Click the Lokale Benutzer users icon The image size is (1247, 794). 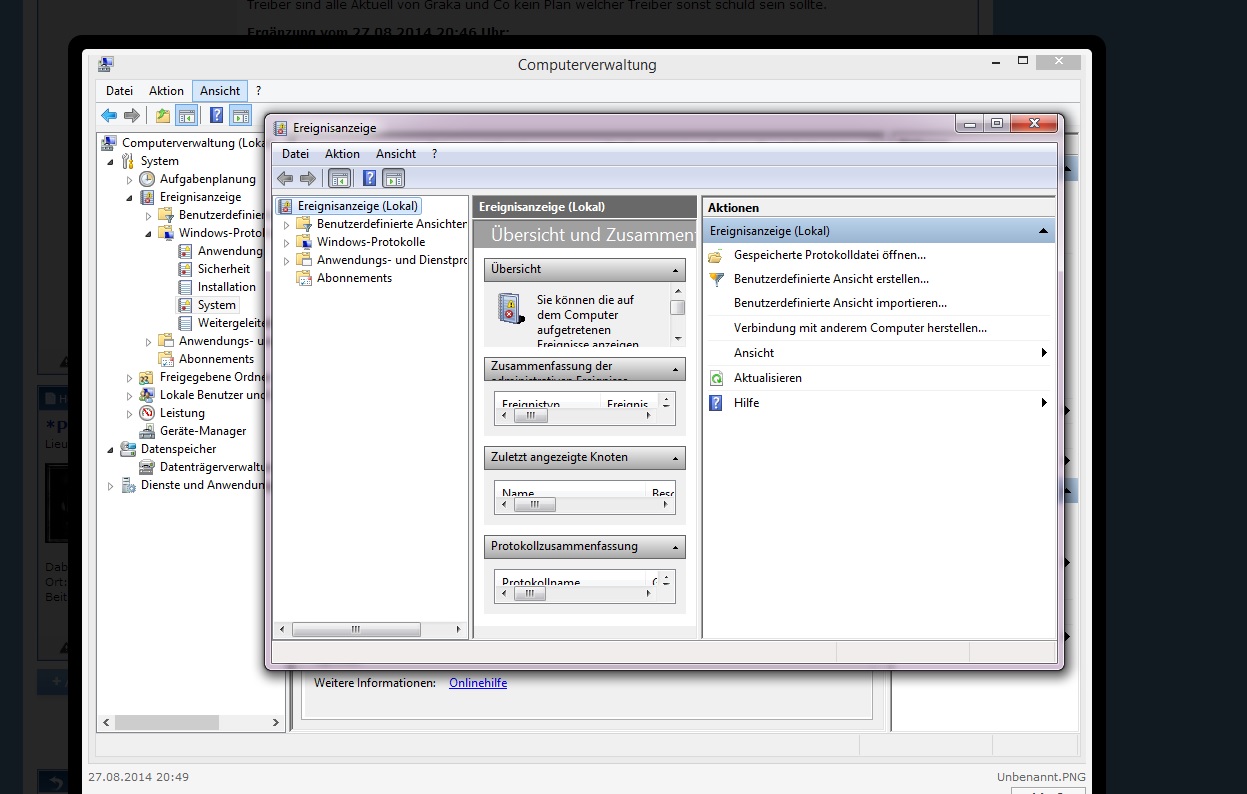tap(147, 395)
